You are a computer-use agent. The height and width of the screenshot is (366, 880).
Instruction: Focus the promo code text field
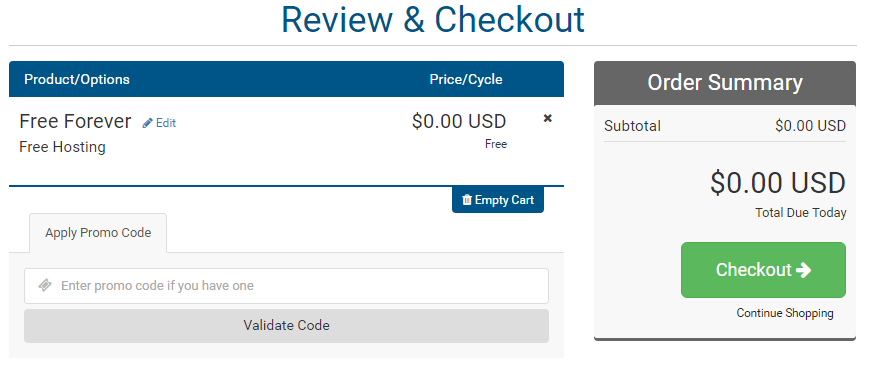point(286,286)
